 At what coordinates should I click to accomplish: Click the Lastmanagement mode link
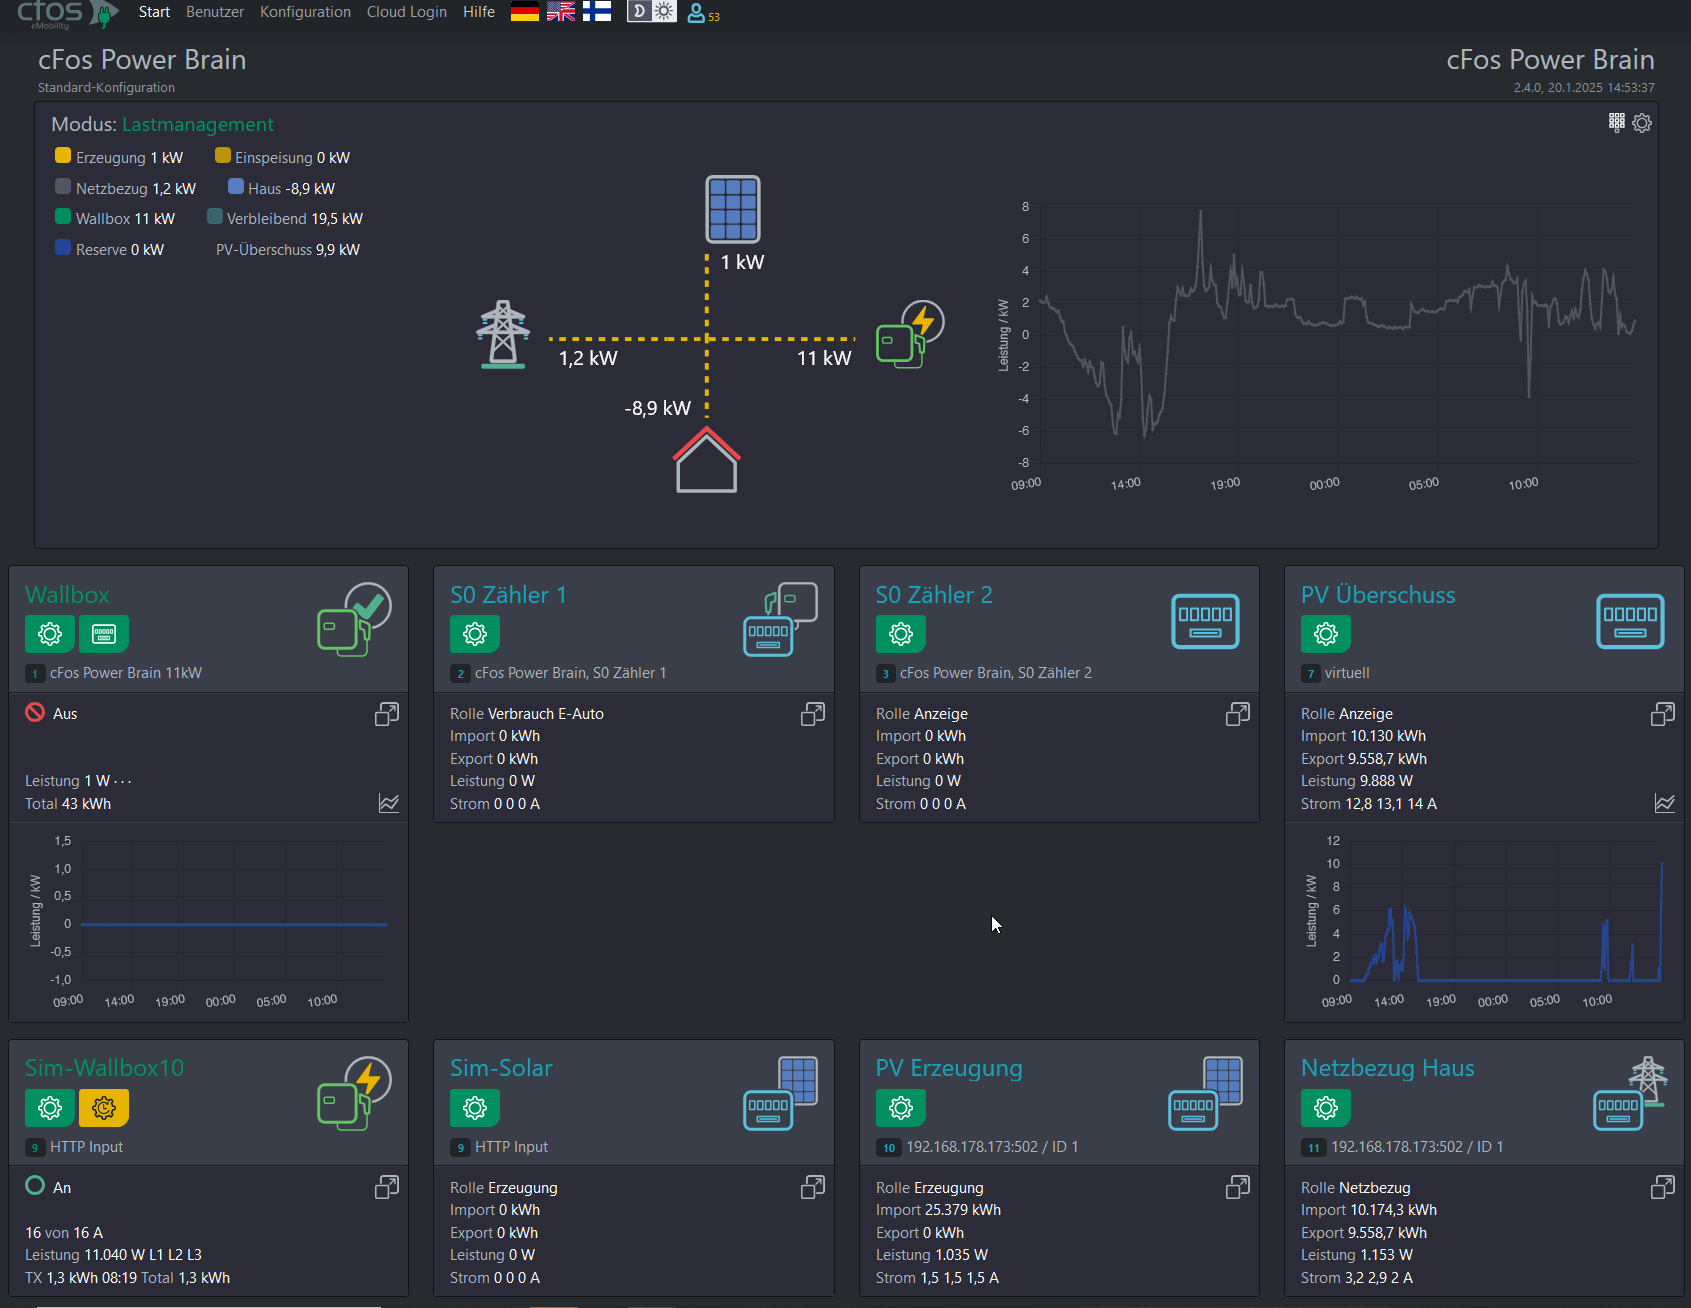198,125
